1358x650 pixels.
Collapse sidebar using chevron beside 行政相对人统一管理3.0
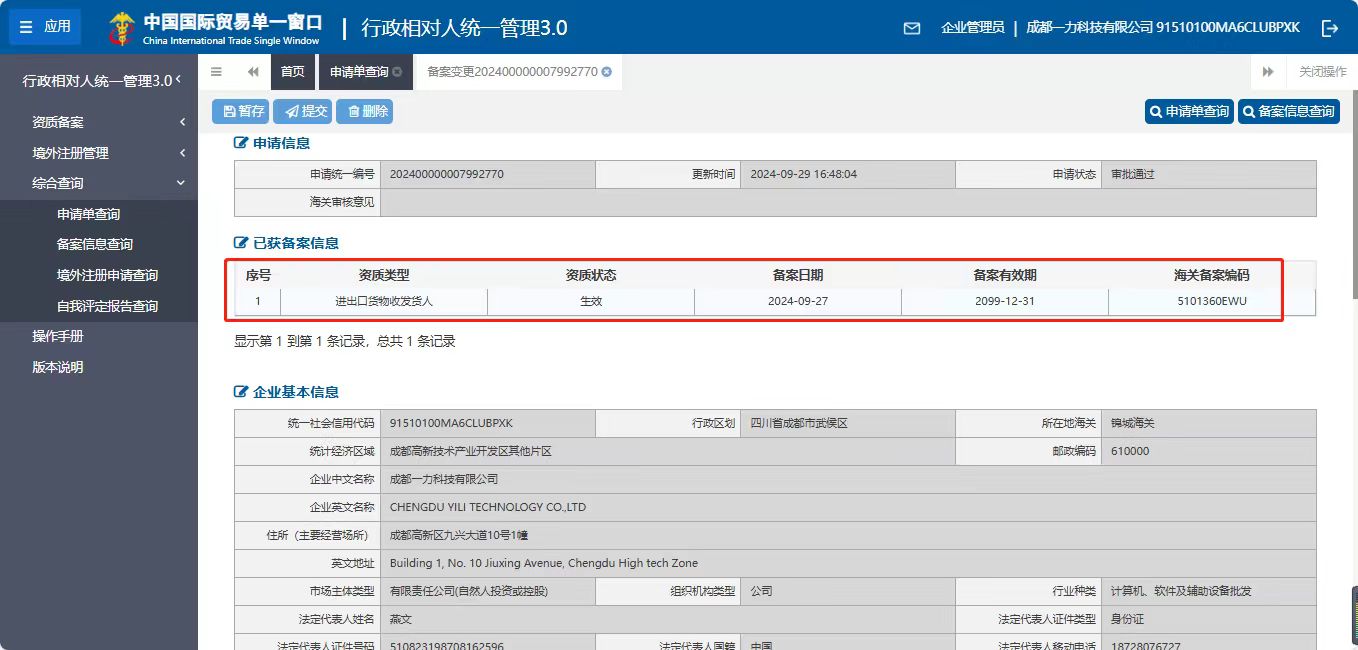178,80
